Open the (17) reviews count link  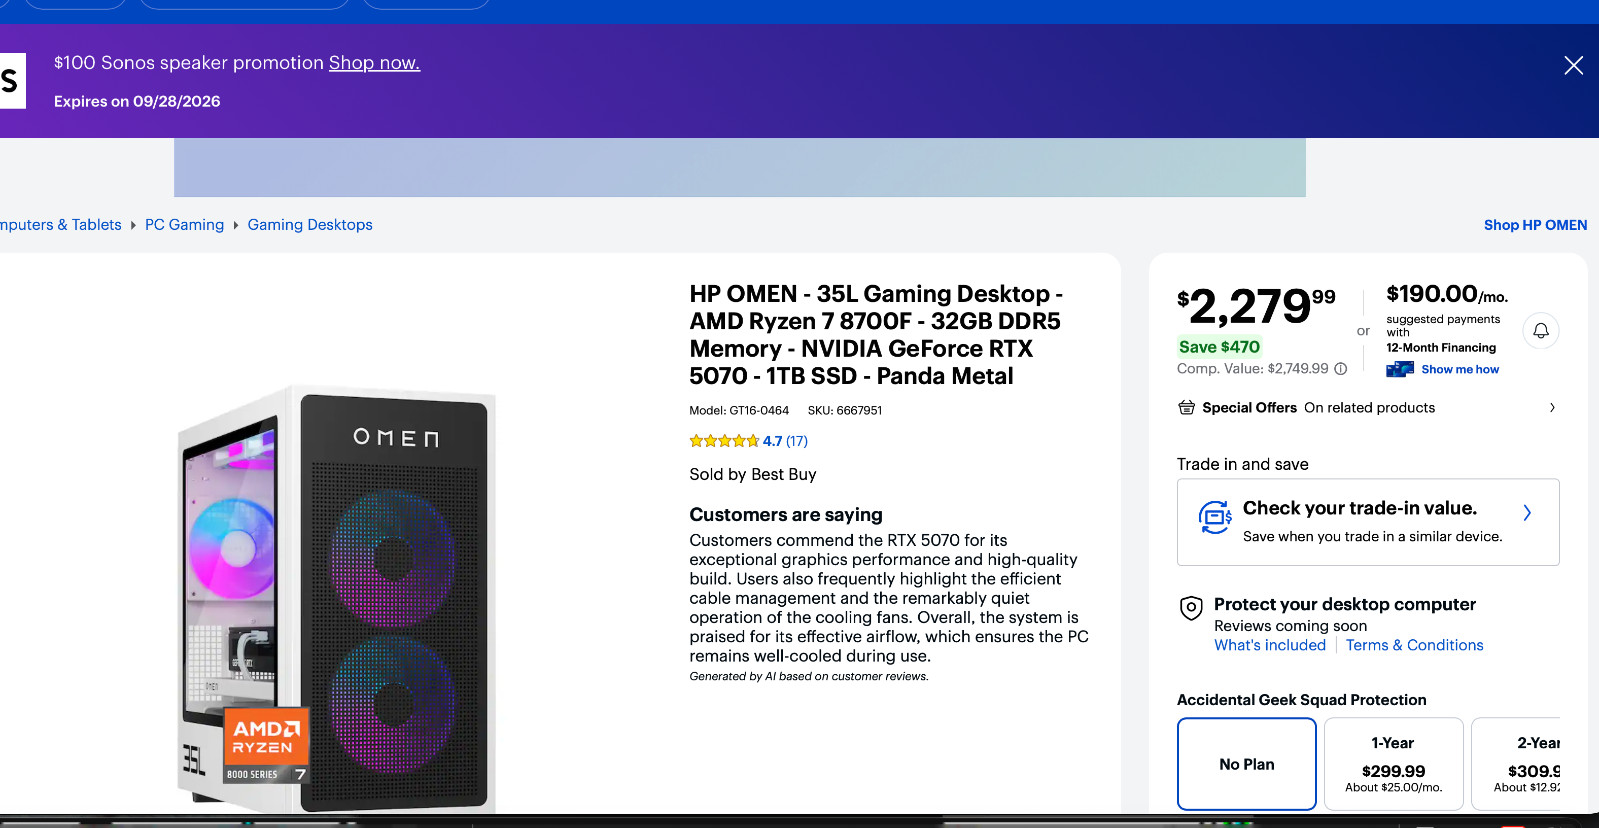point(797,441)
